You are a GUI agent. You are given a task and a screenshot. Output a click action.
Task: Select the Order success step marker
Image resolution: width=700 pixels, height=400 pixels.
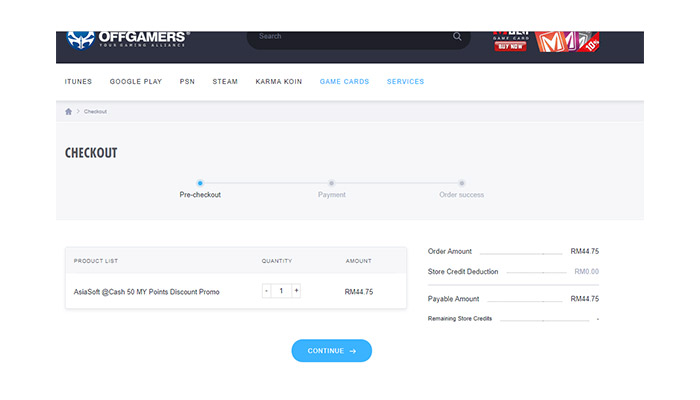462,183
